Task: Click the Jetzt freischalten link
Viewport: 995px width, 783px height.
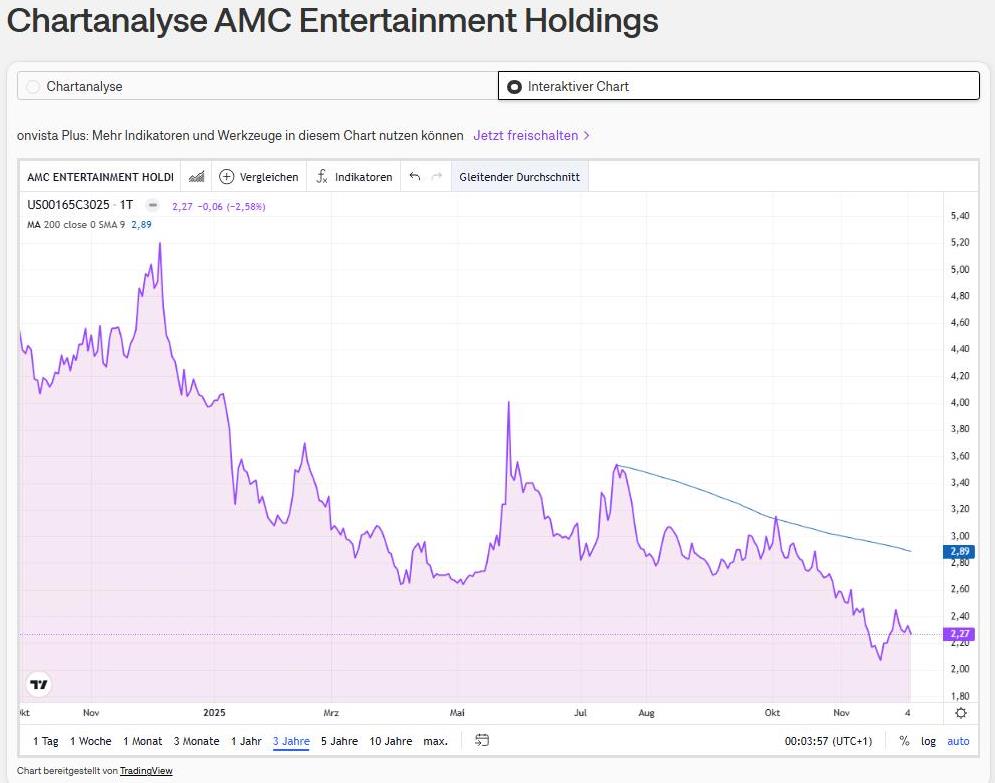Action: pos(527,134)
